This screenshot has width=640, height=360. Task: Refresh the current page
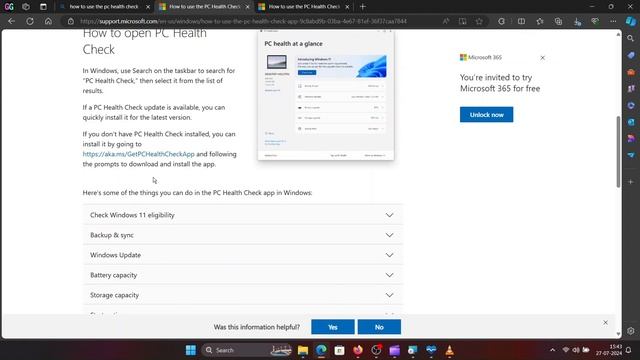click(30, 21)
